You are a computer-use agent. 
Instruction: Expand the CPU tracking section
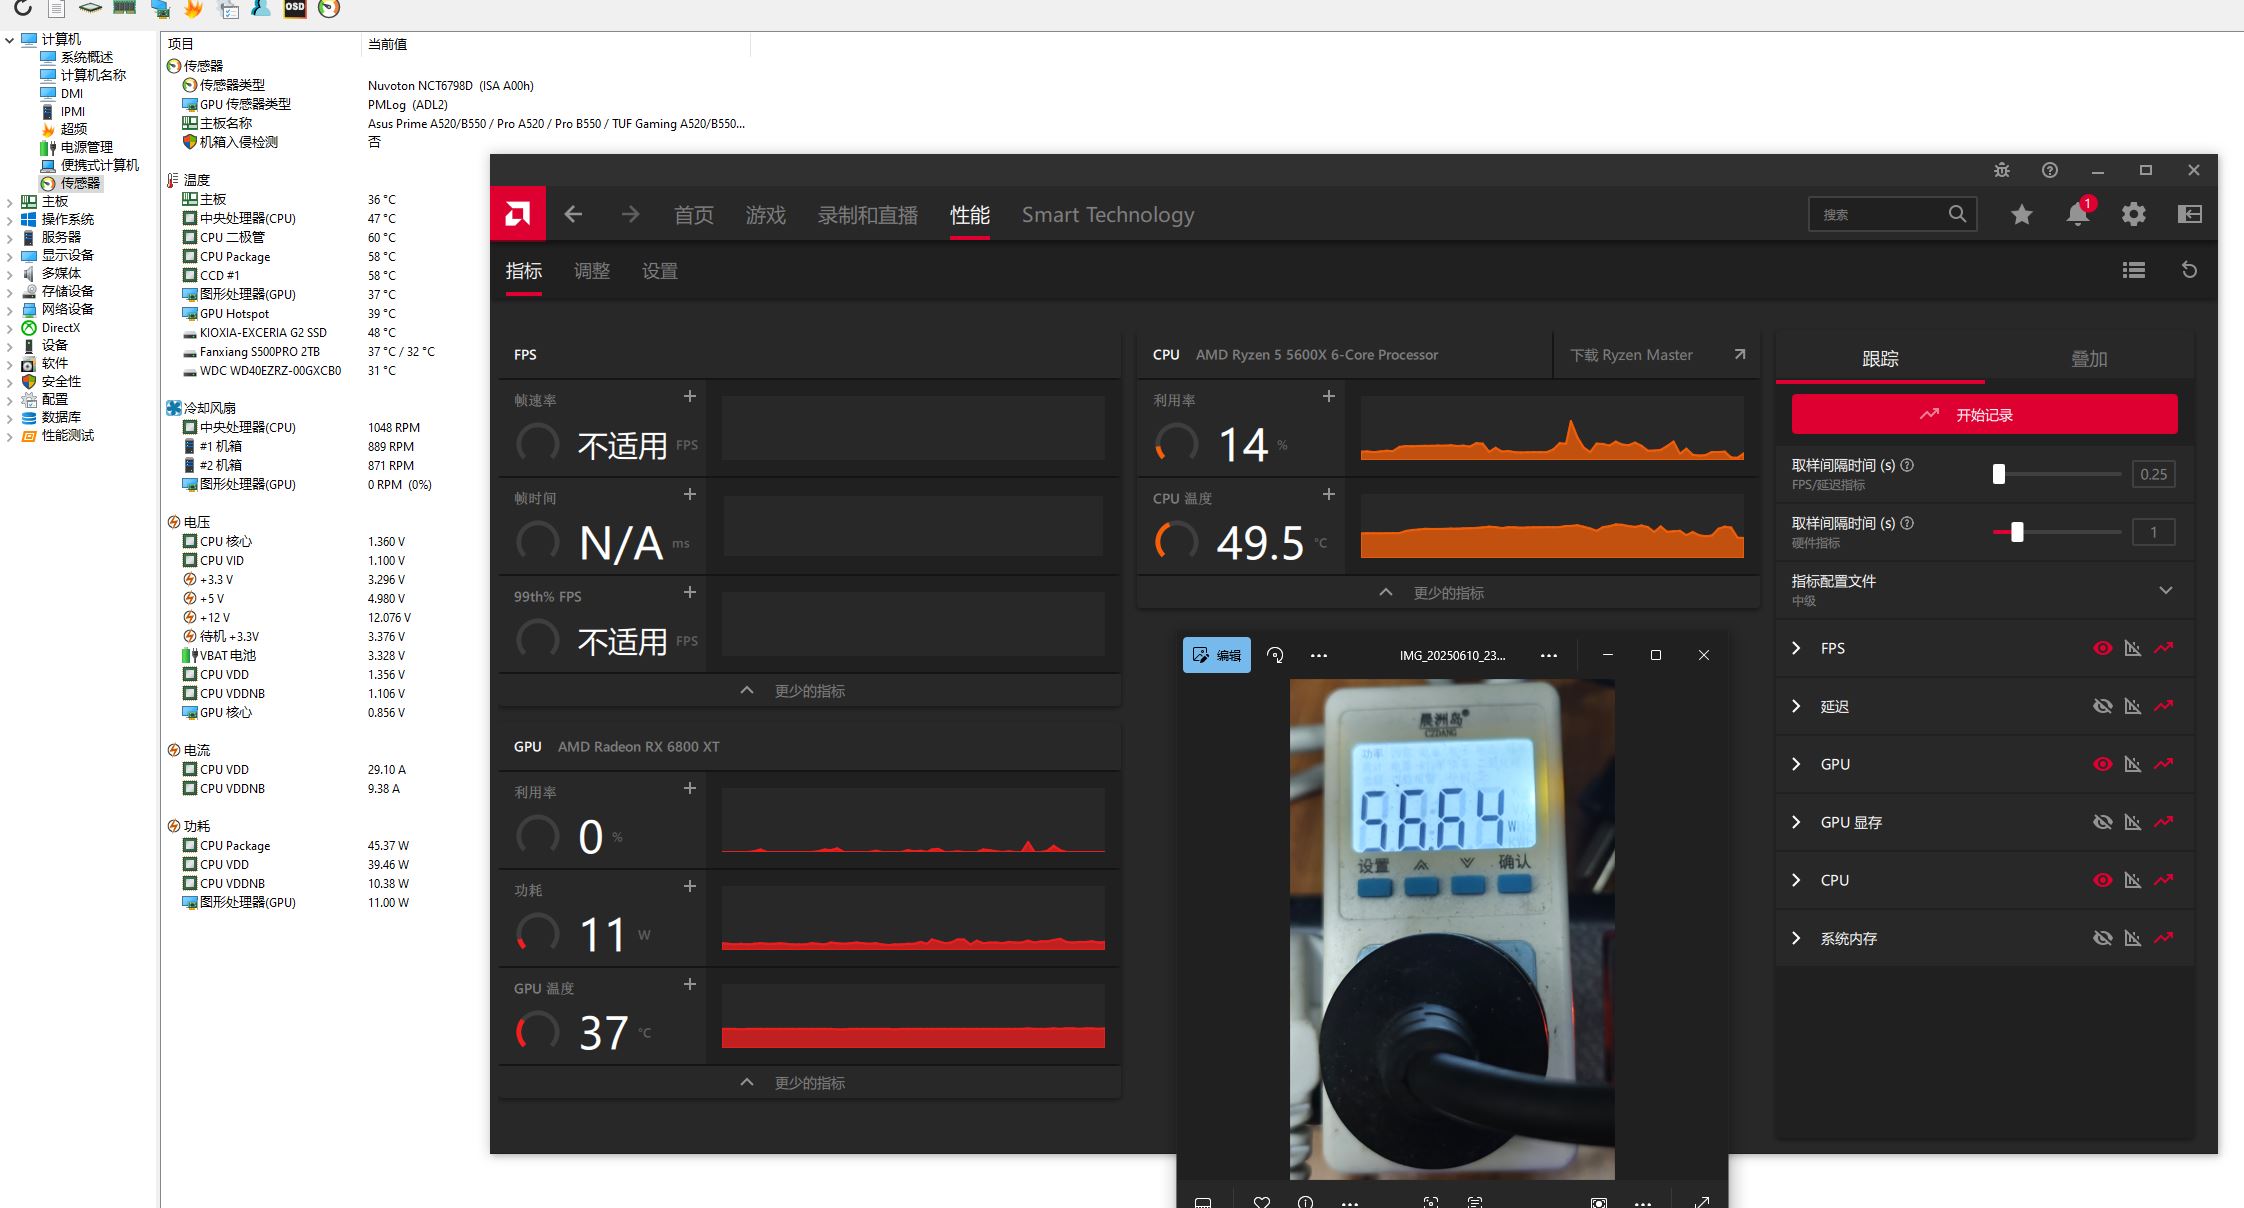(x=1797, y=880)
